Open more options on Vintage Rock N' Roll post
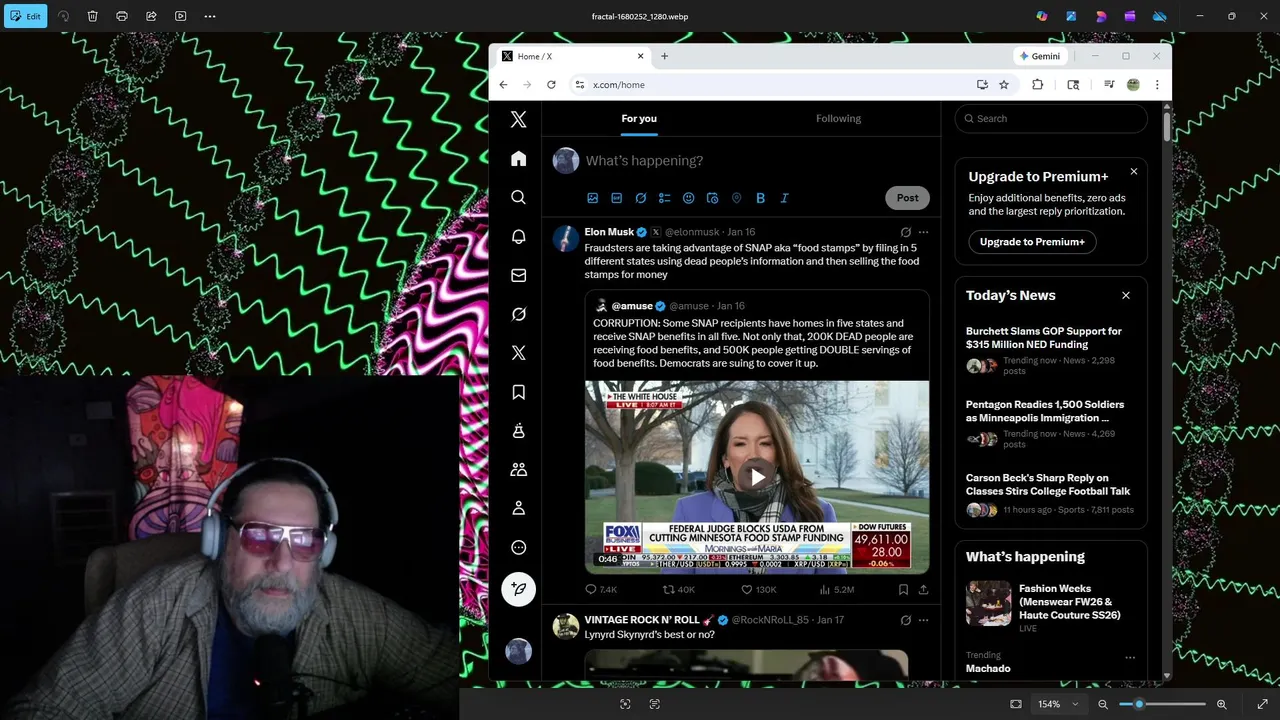Screen dimensions: 1280x720 (923, 620)
